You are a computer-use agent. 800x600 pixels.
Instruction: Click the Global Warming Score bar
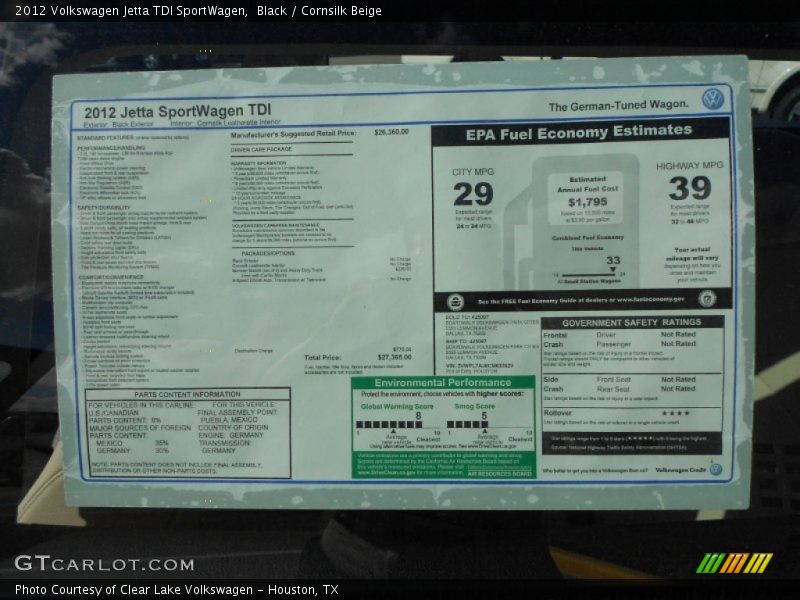[389, 424]
